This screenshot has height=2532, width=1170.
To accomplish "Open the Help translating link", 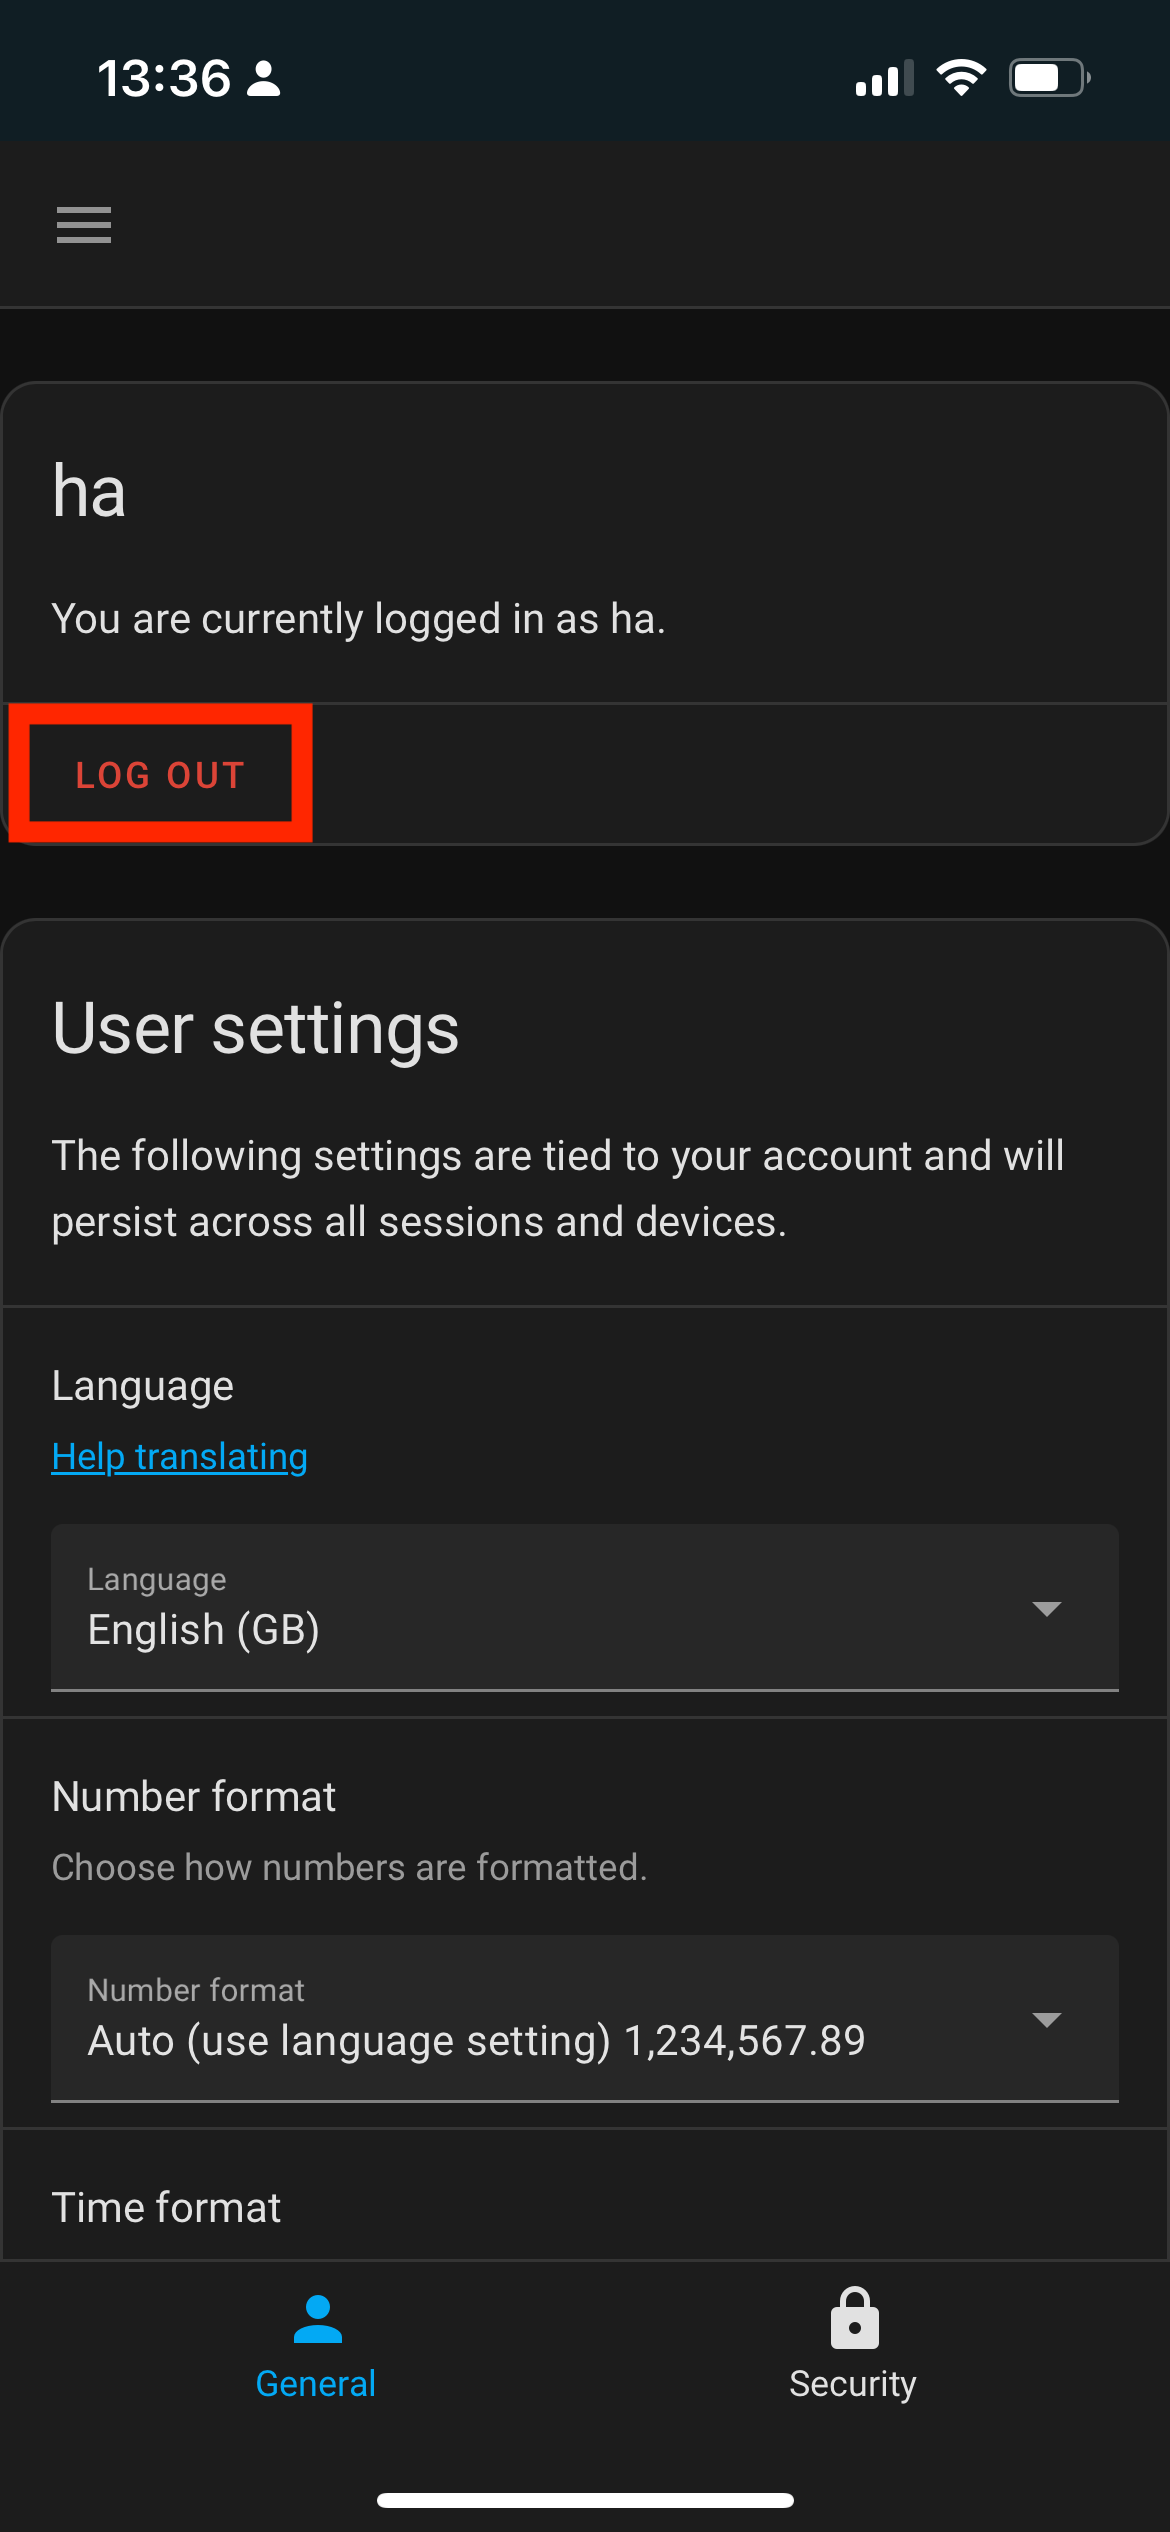I will [x=180, y=1457].
